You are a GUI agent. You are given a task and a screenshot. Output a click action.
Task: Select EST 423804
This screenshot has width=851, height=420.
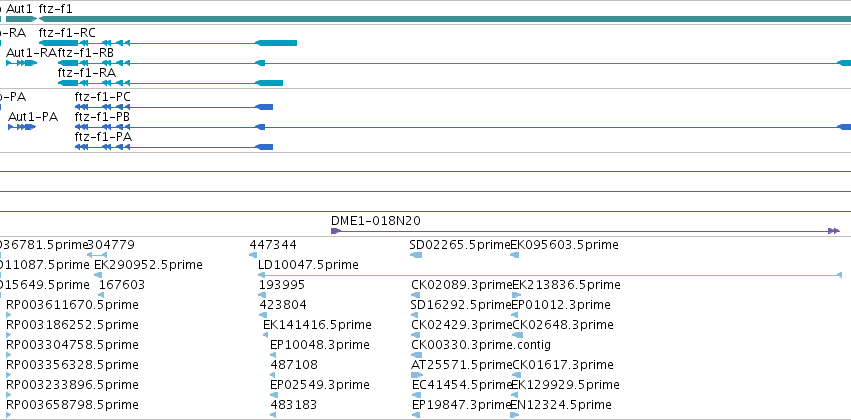tap(283, 304)
